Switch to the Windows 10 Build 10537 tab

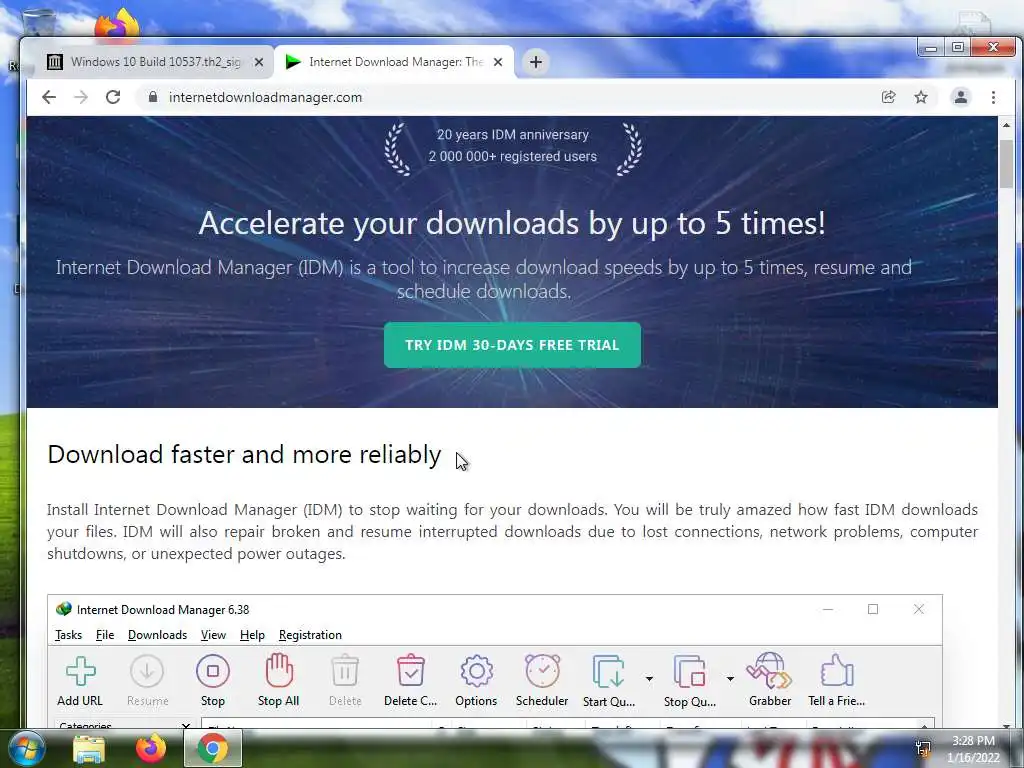point(155,62)
